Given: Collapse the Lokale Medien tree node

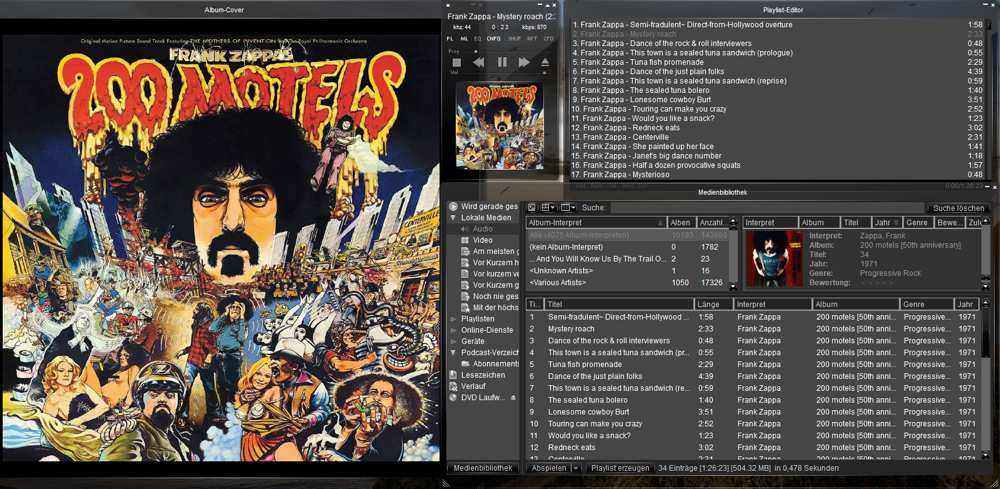Looking at the screenshot, I should tap(453, 218).
